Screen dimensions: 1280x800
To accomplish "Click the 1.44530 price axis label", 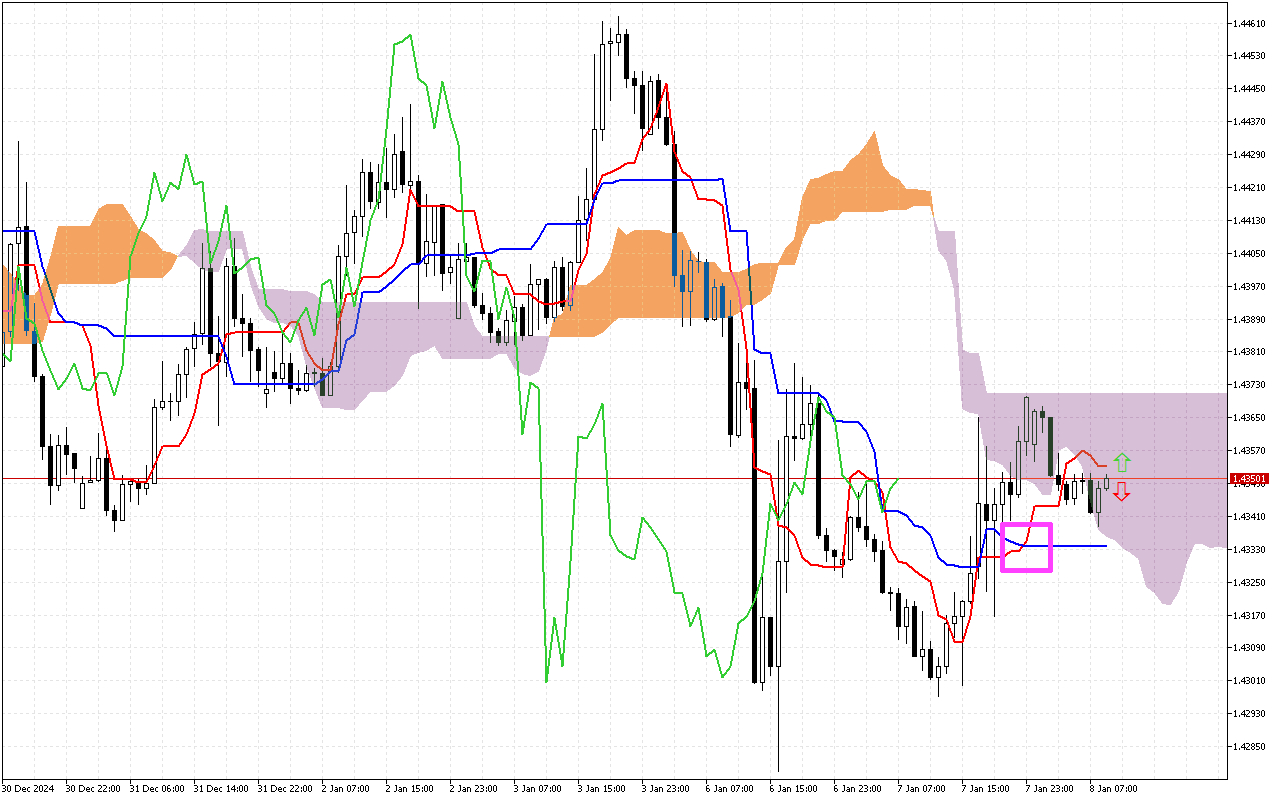I will coord(1250,56).
